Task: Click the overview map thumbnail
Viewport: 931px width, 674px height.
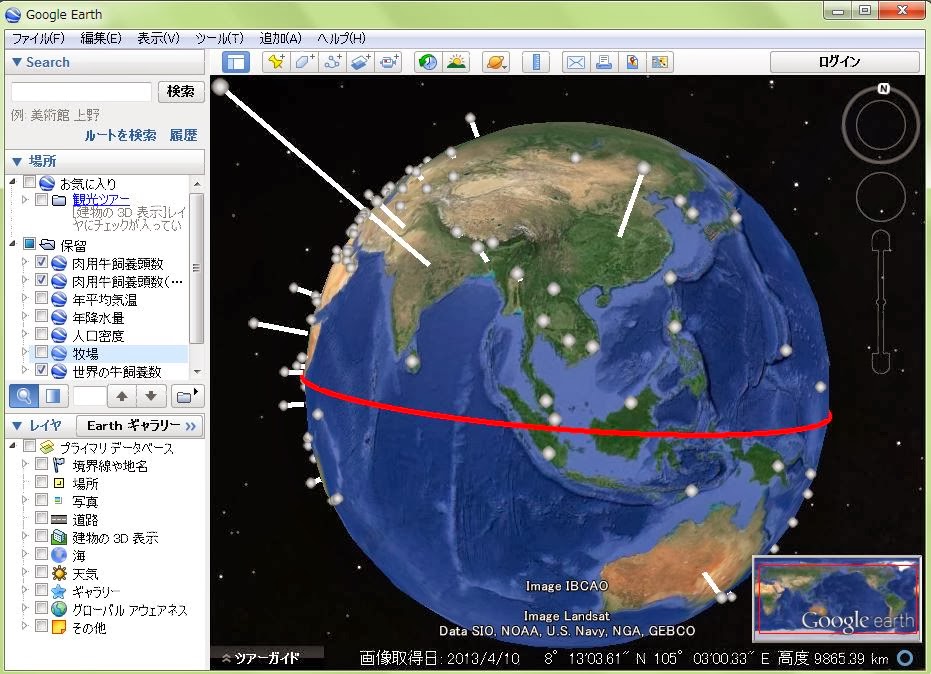Action: point(837,599)
